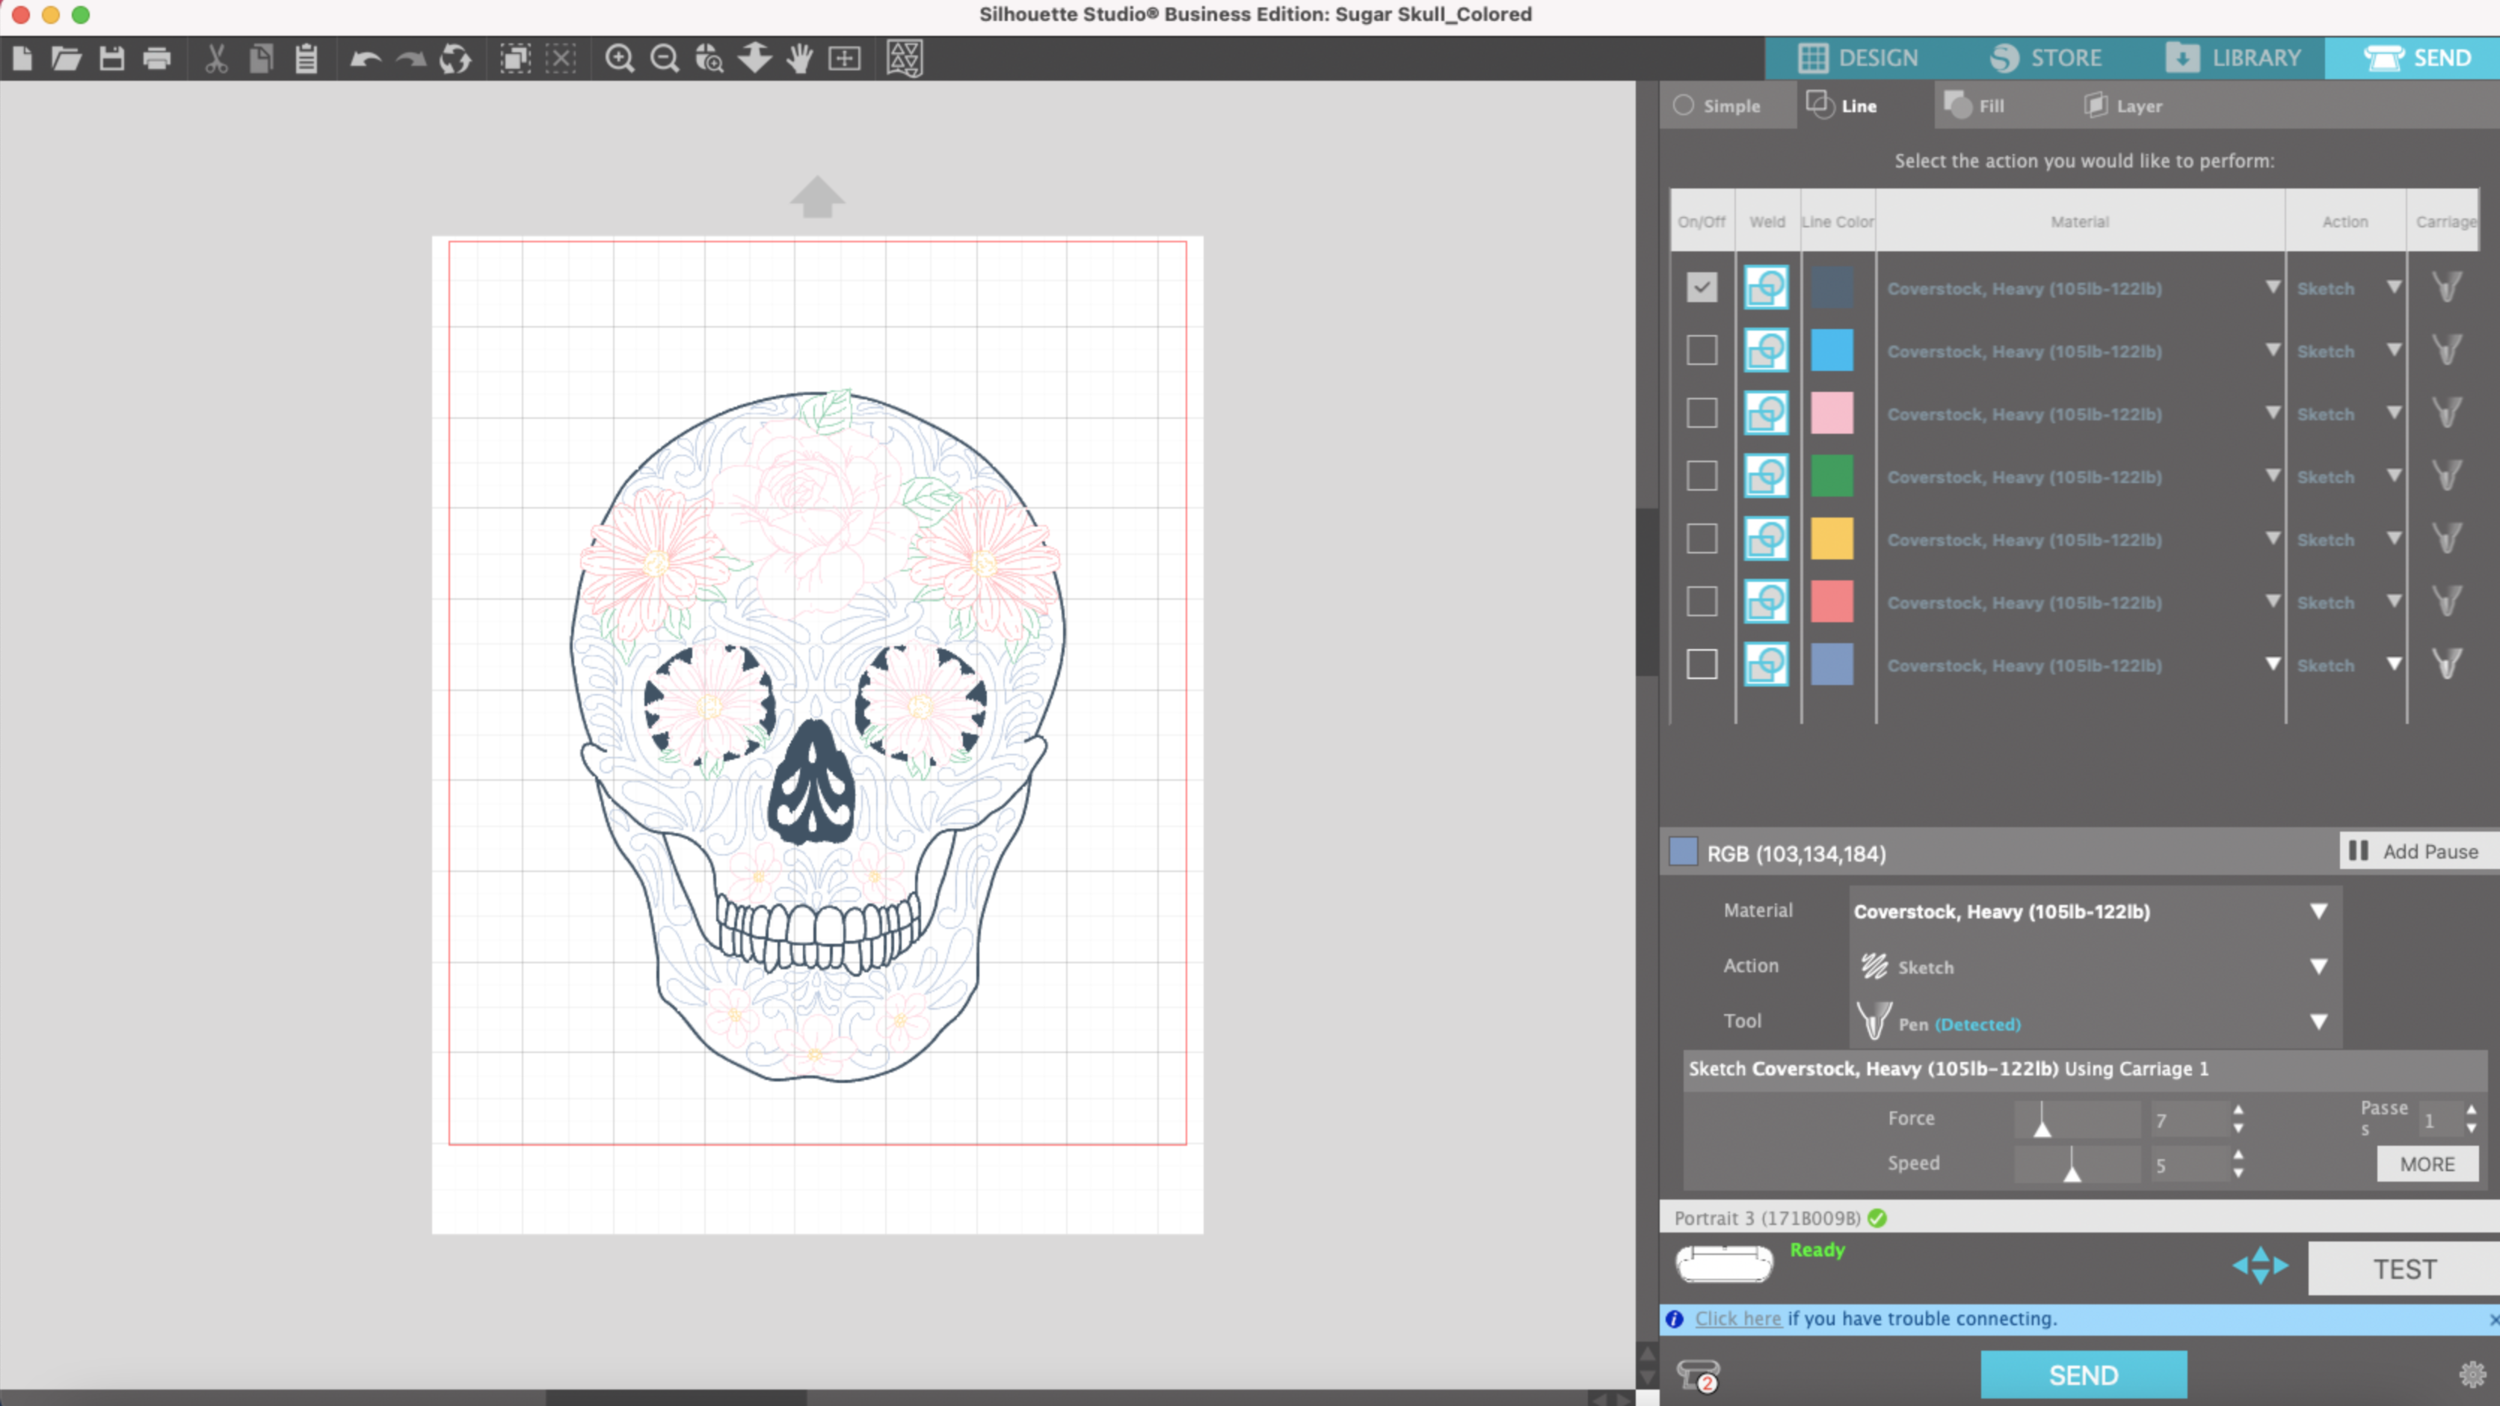The width and height of the screenshot is (2500, 1406).
Task: Enable the light blue line color row
Action: coord(1701,350)
